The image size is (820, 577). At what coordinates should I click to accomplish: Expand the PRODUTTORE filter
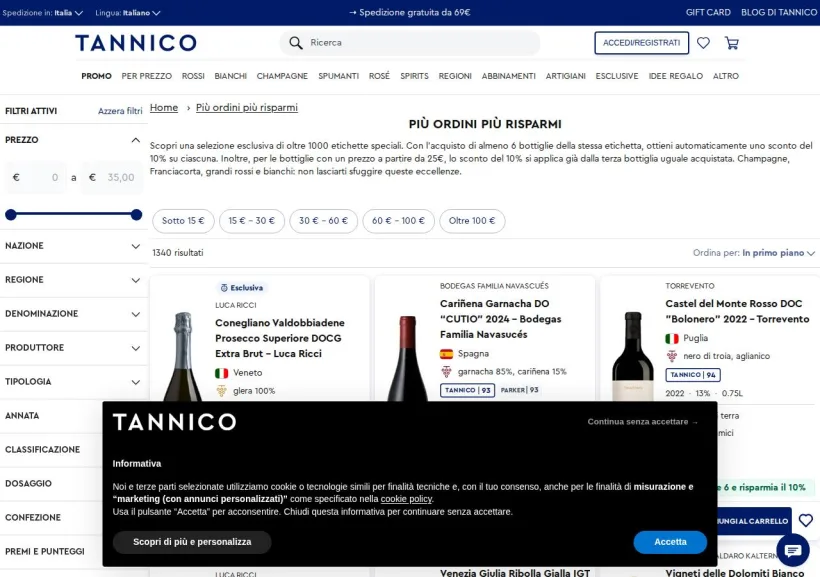click(x=73, y=348)
